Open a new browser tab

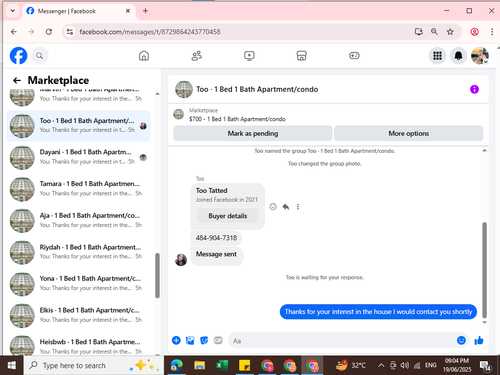click(145, 11)
